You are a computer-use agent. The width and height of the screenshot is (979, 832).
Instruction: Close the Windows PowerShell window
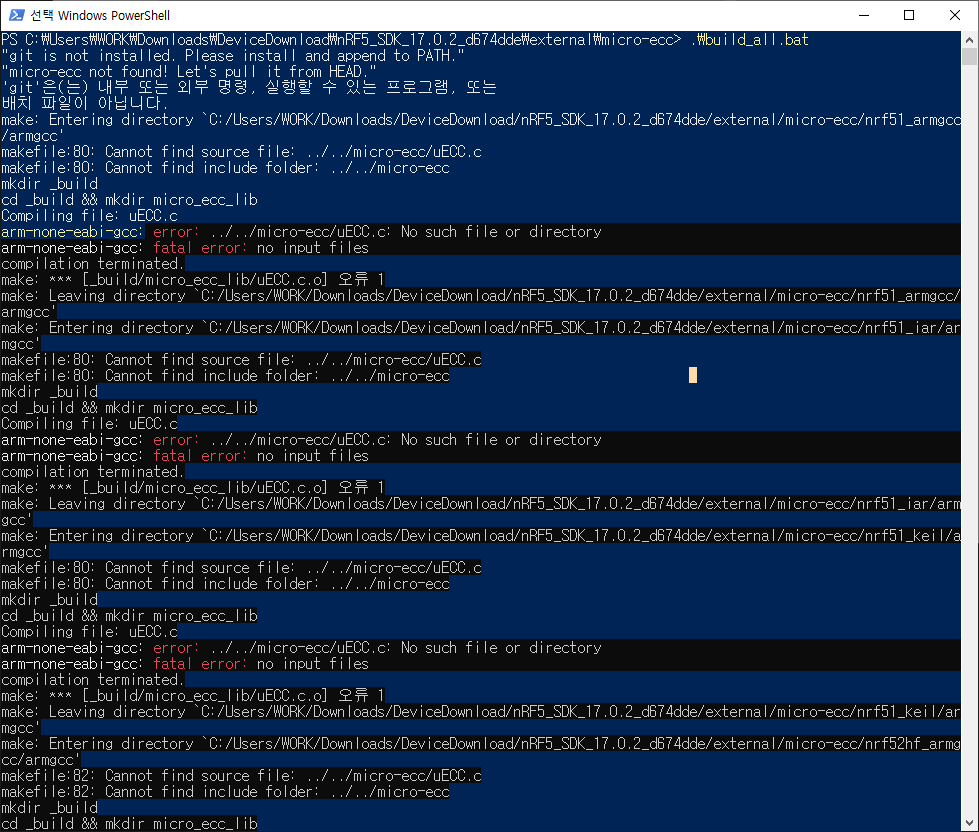coord(955,15)
